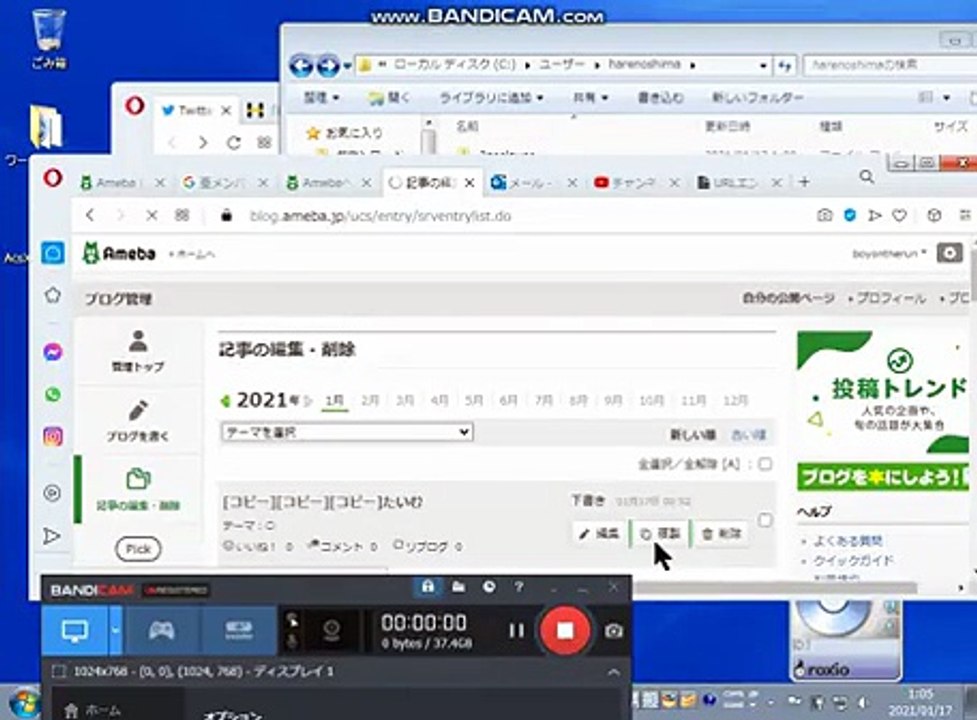Switch to the URLエンコード tab
The image size is (977, 720).
click(739, 182)
